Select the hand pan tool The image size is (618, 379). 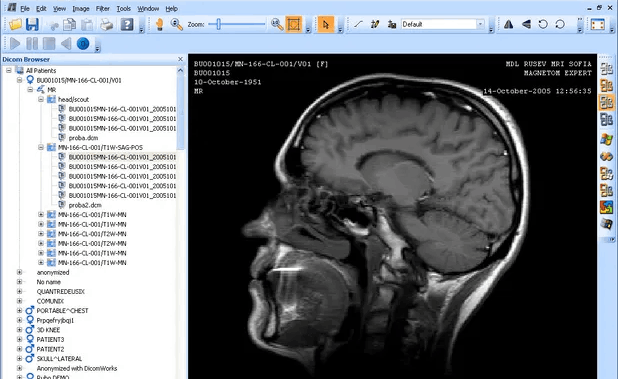tap(159, 24)
